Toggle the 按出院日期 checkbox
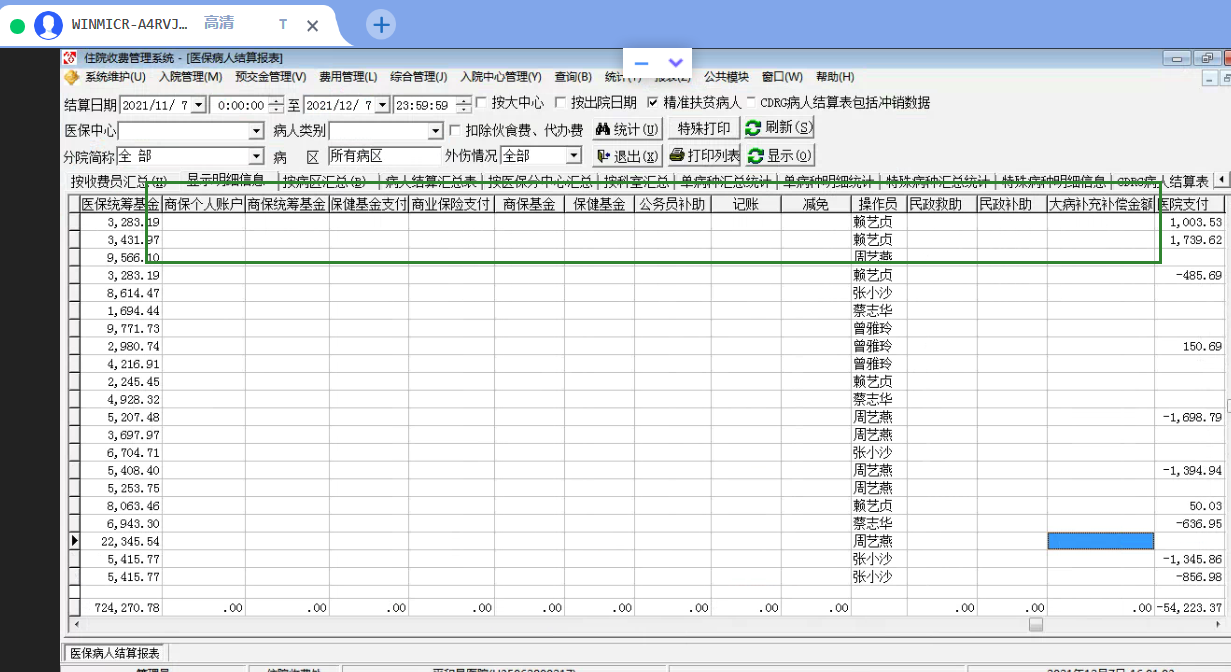This screenshot has height=672, width=1231. [560, 102]
